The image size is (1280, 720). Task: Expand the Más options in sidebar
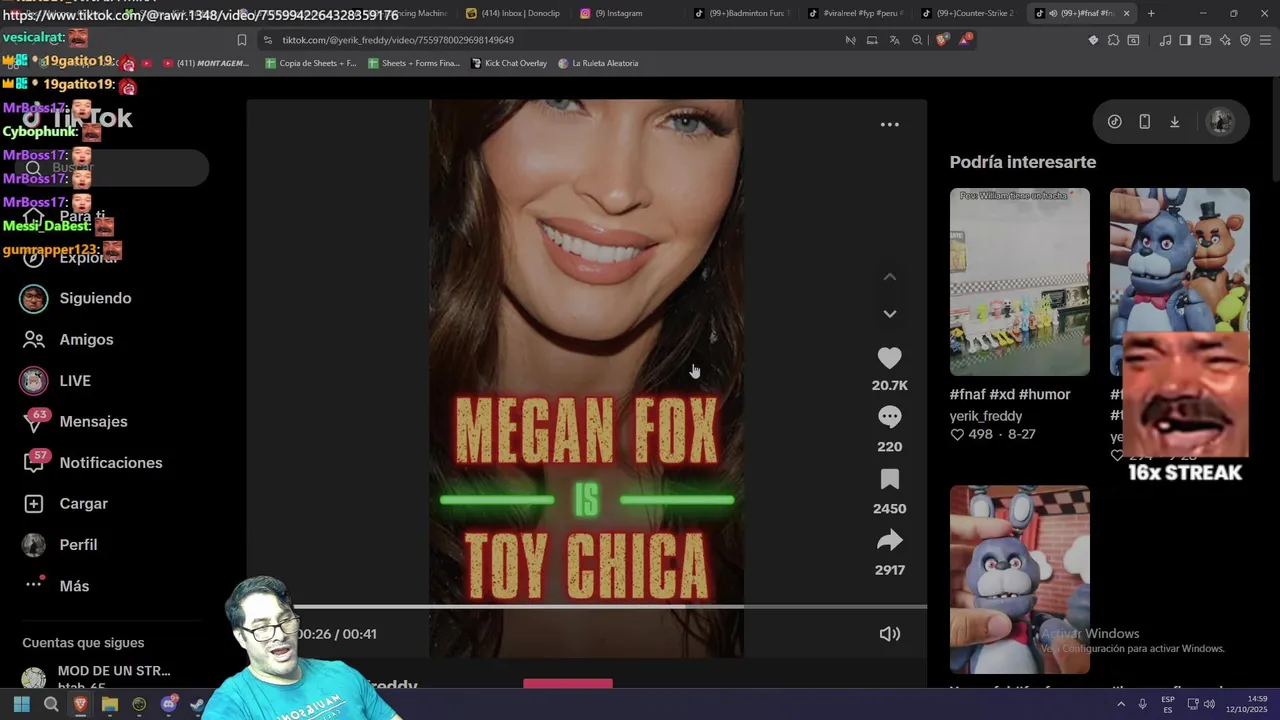click(x=56, y=586)
